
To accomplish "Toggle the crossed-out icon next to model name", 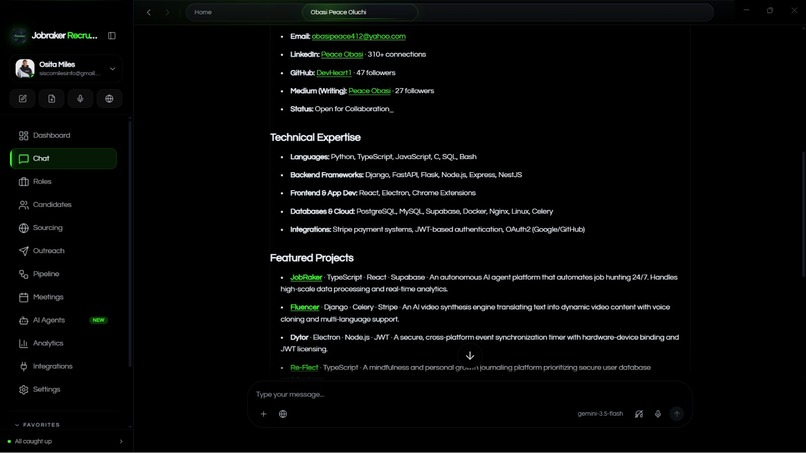I will point(638,414).
